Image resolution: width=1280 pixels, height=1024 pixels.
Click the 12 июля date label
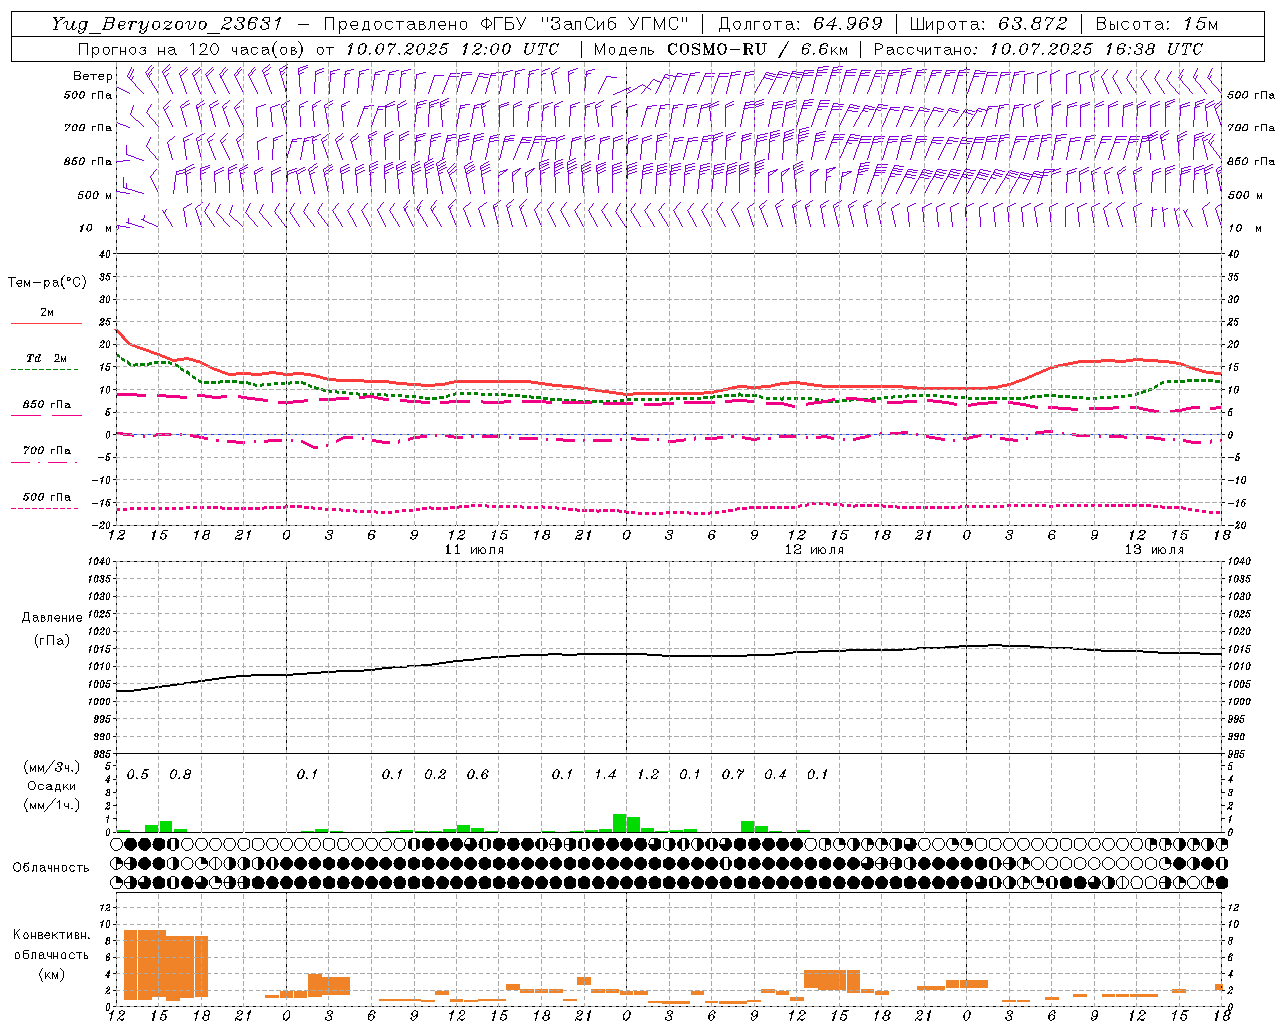point(814,550)
